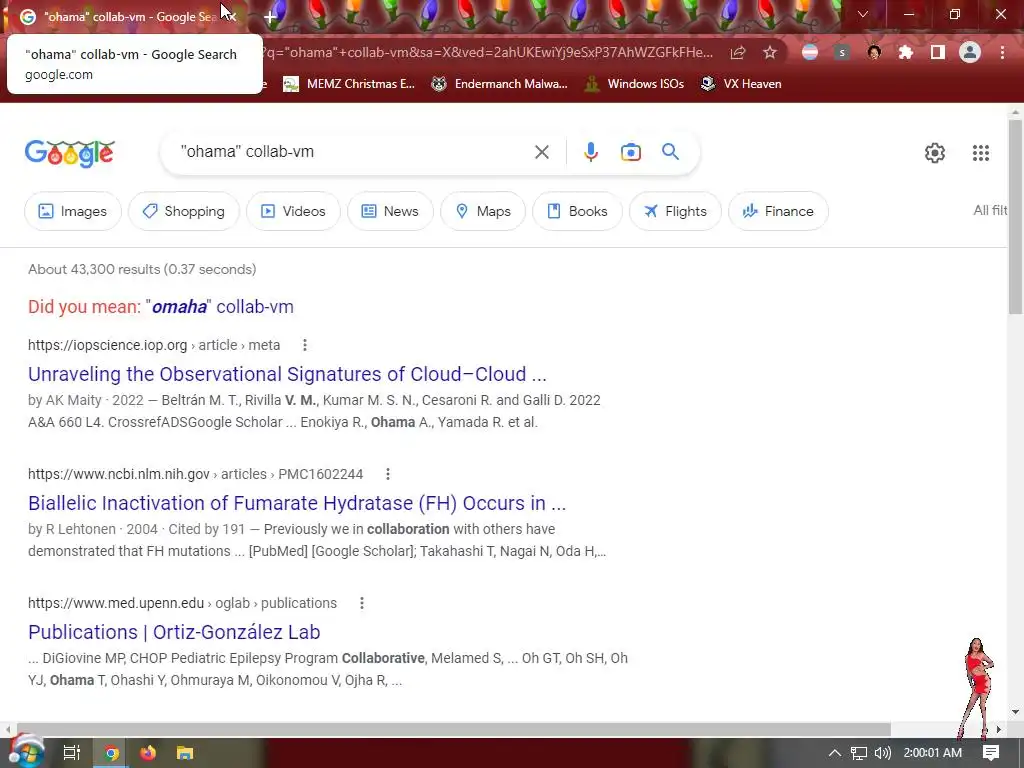1024x768 pixels.
Task: Open 'Publications | Ortiz-González Lab' result
Action: 174,632
